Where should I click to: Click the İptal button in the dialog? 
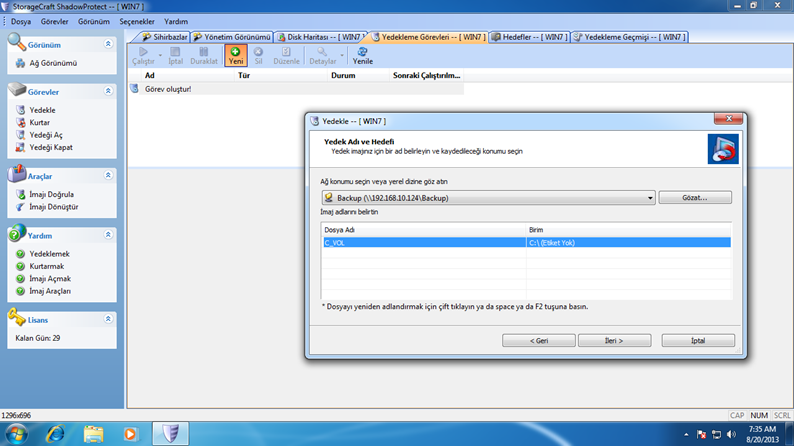point(698,341)
